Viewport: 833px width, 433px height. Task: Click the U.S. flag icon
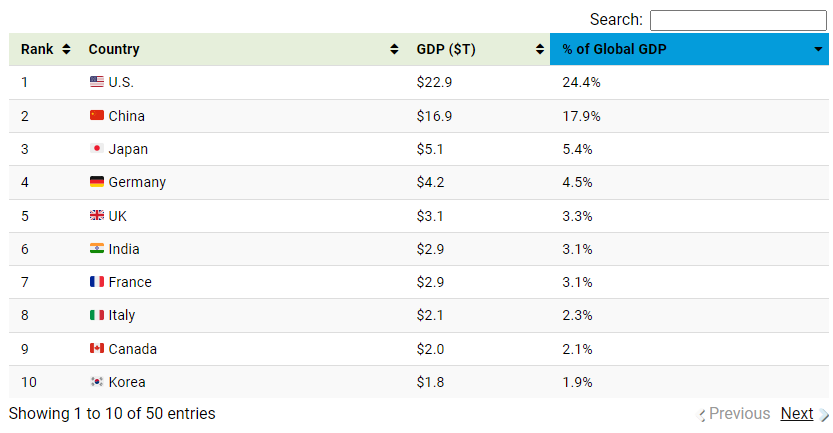pyautogui.click(x=96, y=83)
